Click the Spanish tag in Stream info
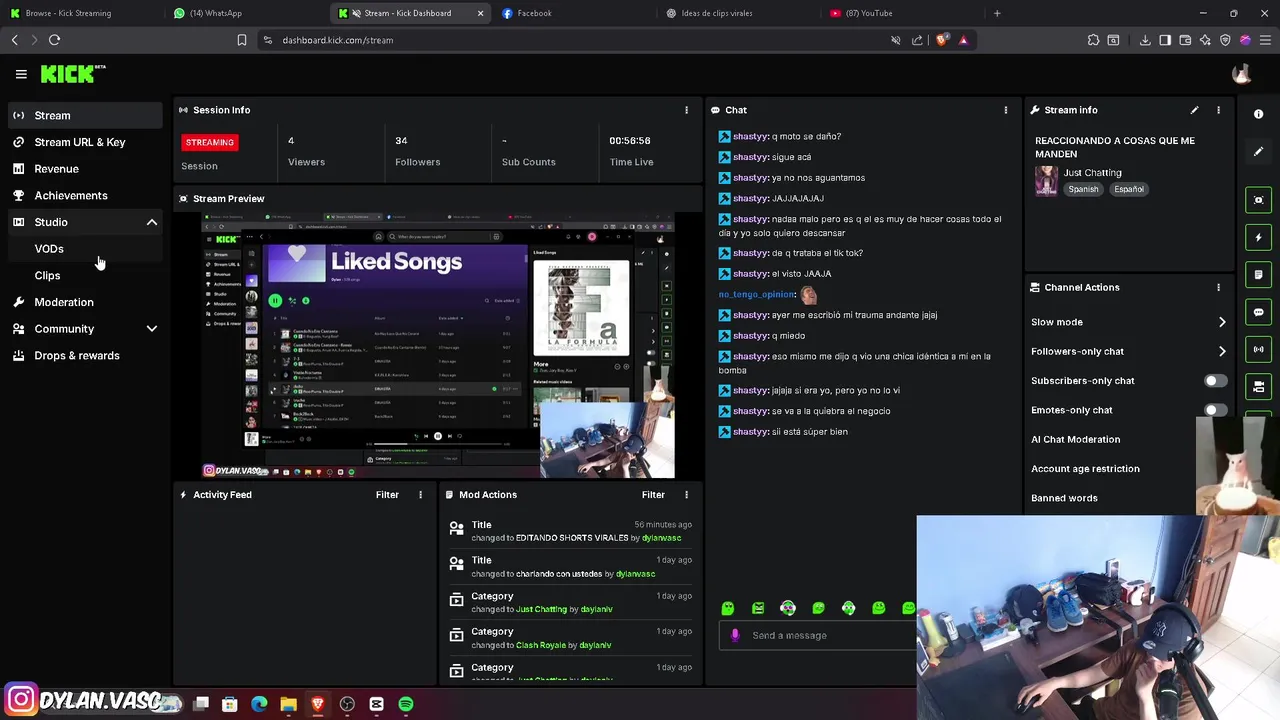Viewport: 1280px width, 720px height. tap(1083, 189)
